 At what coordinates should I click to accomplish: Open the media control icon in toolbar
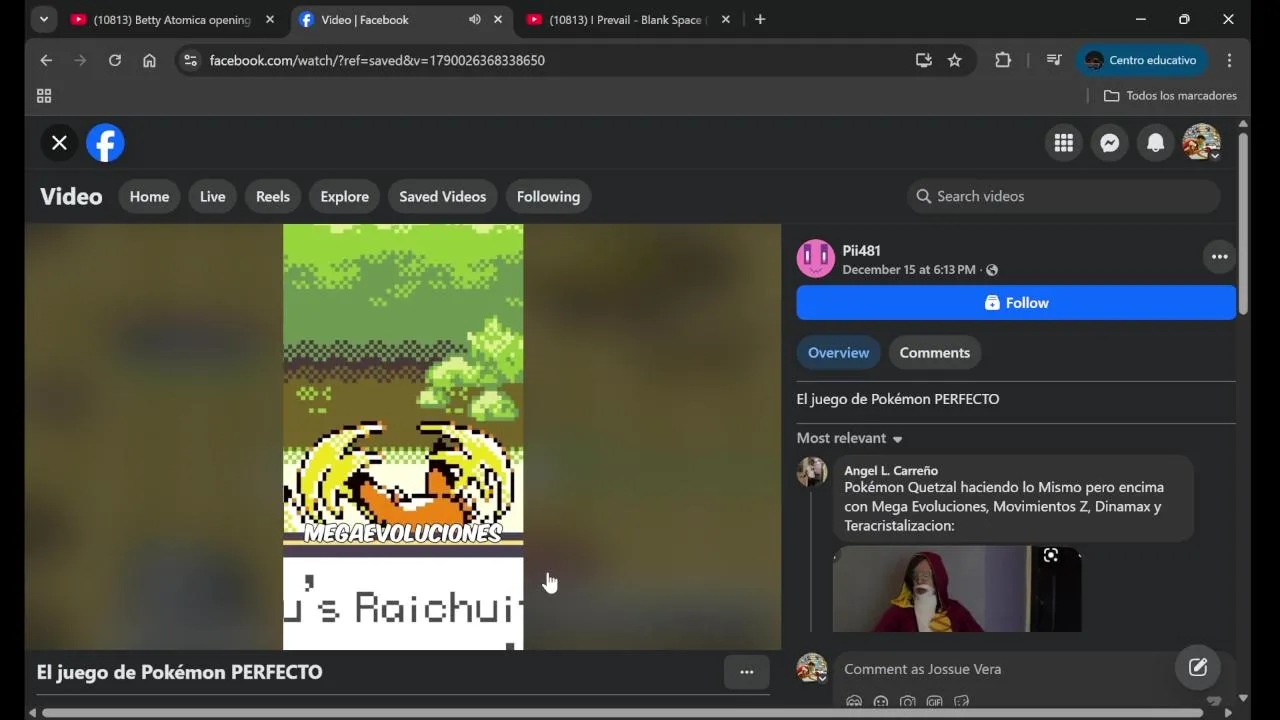(1054, 61)
